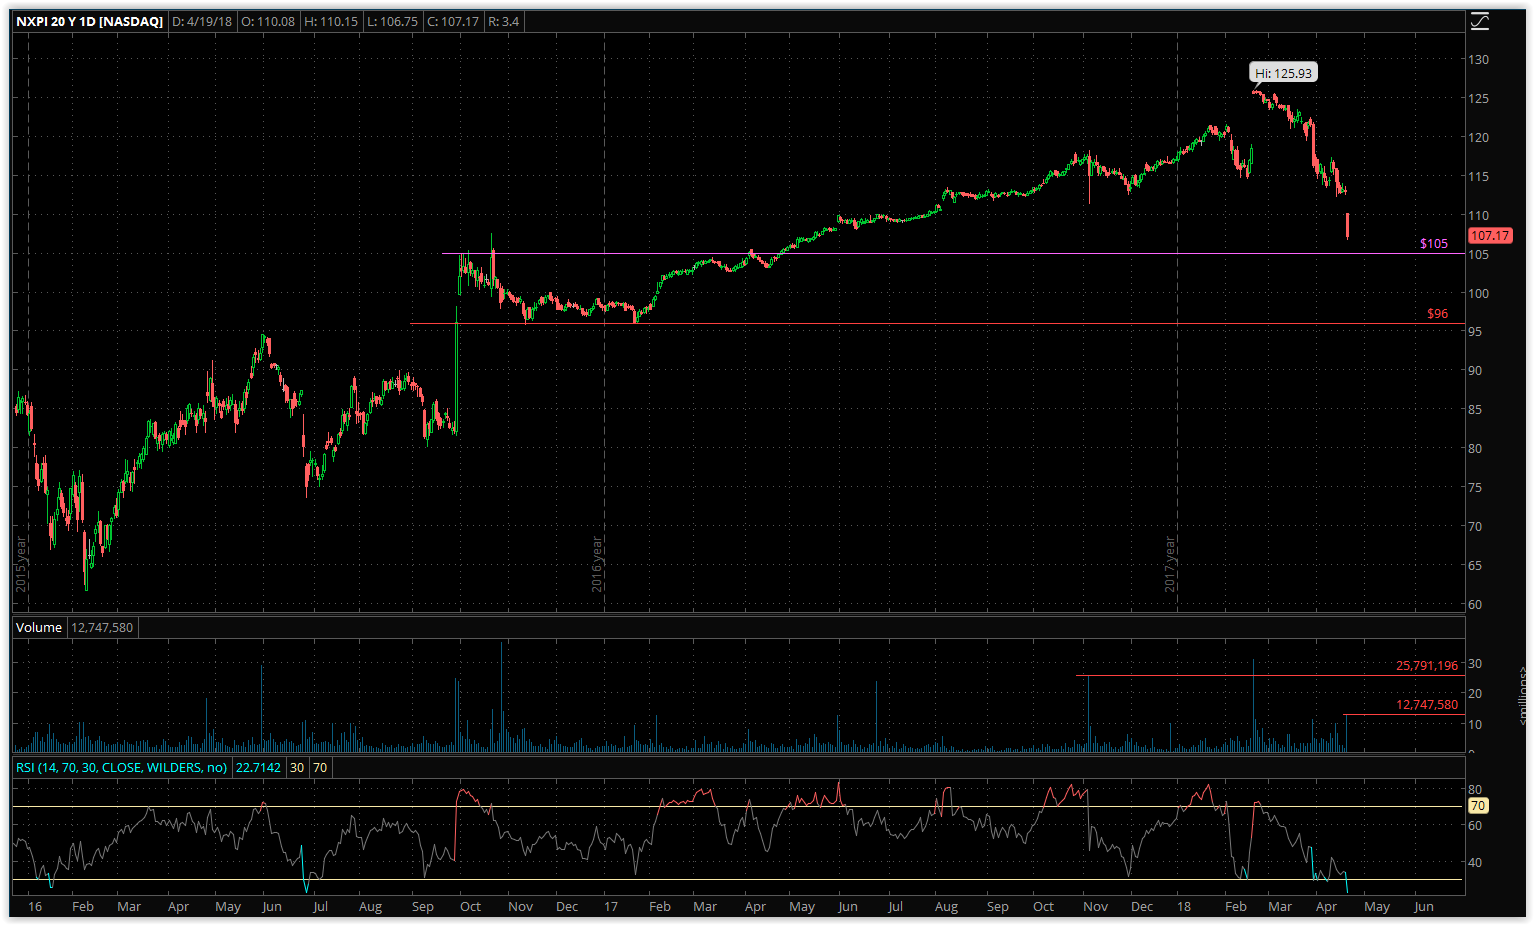Click the Volume study label
The height and width of the screenshot is (925, 1534).
pos(39,627)
